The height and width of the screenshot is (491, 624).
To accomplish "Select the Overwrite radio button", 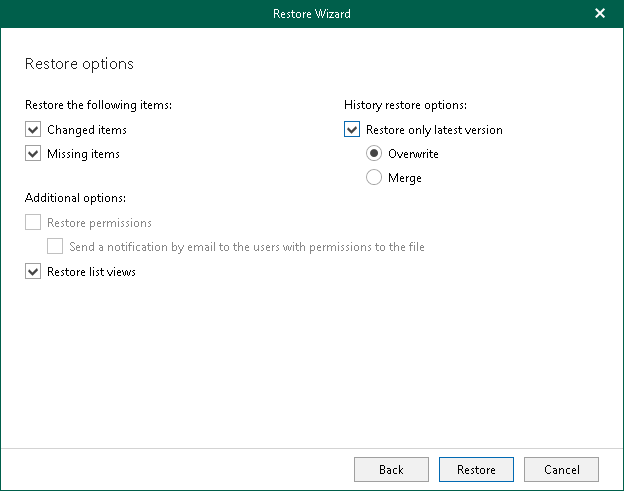I will click(374, 154).
